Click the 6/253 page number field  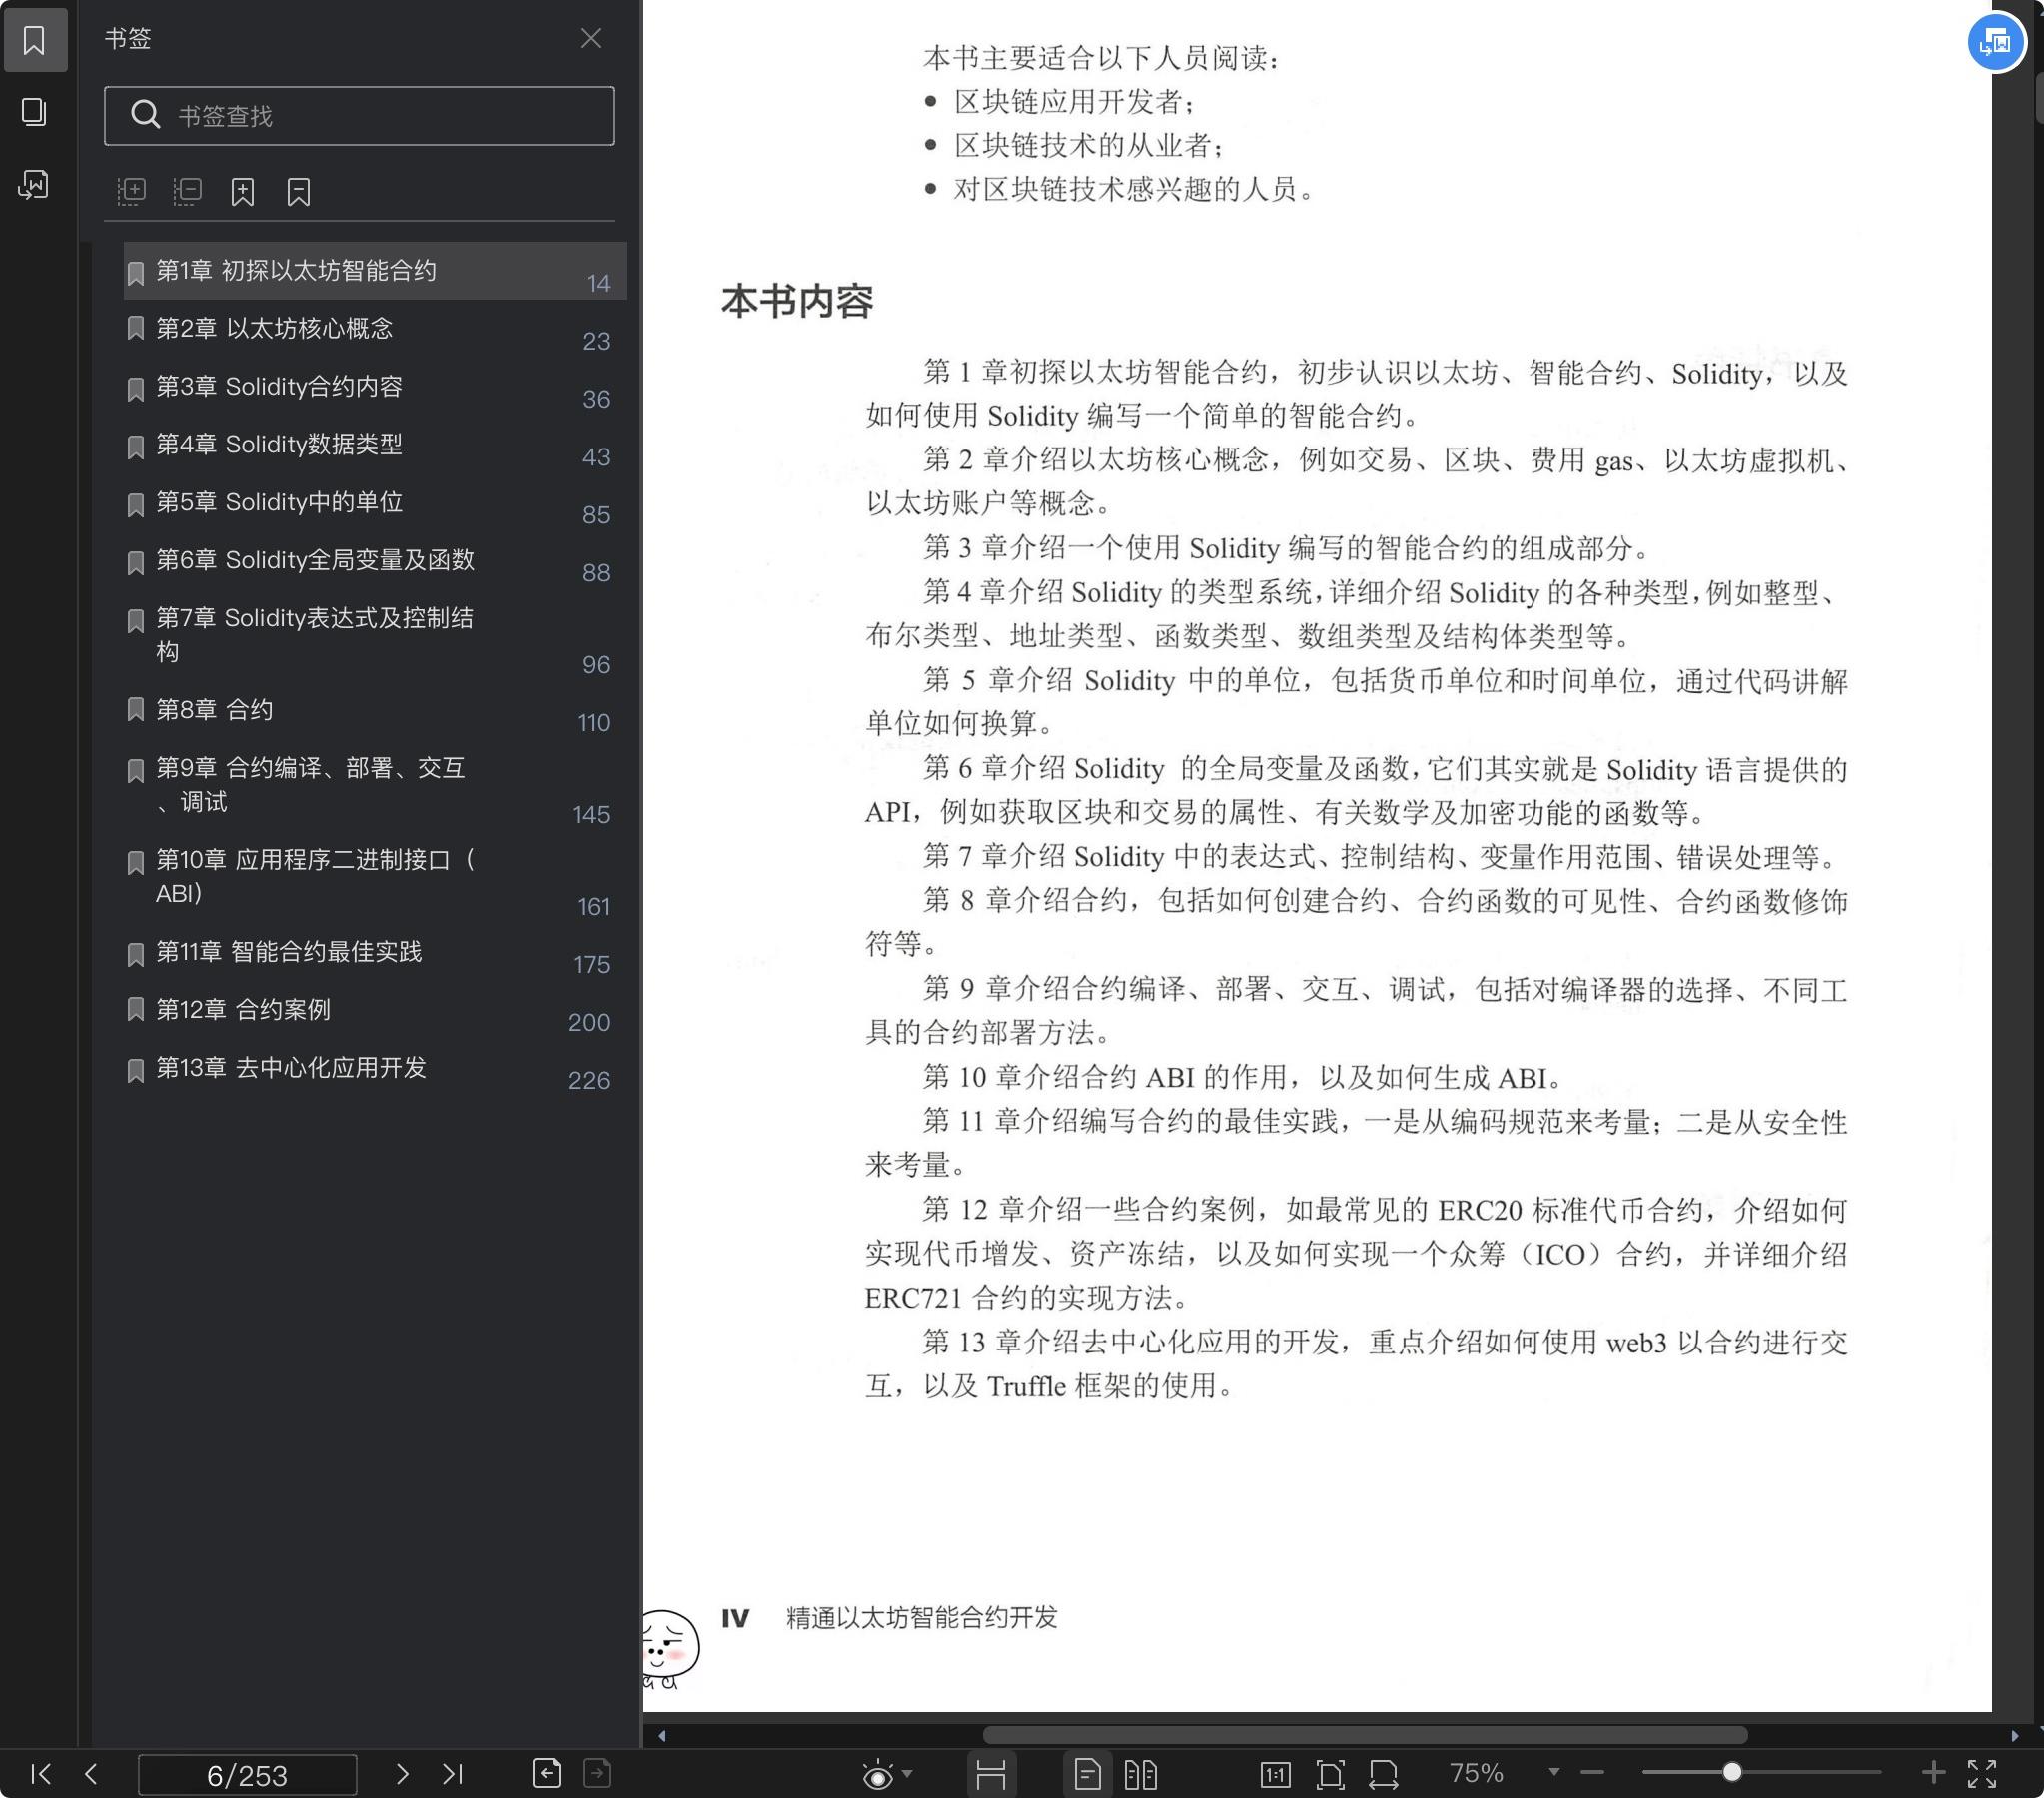pos(247,1775)
